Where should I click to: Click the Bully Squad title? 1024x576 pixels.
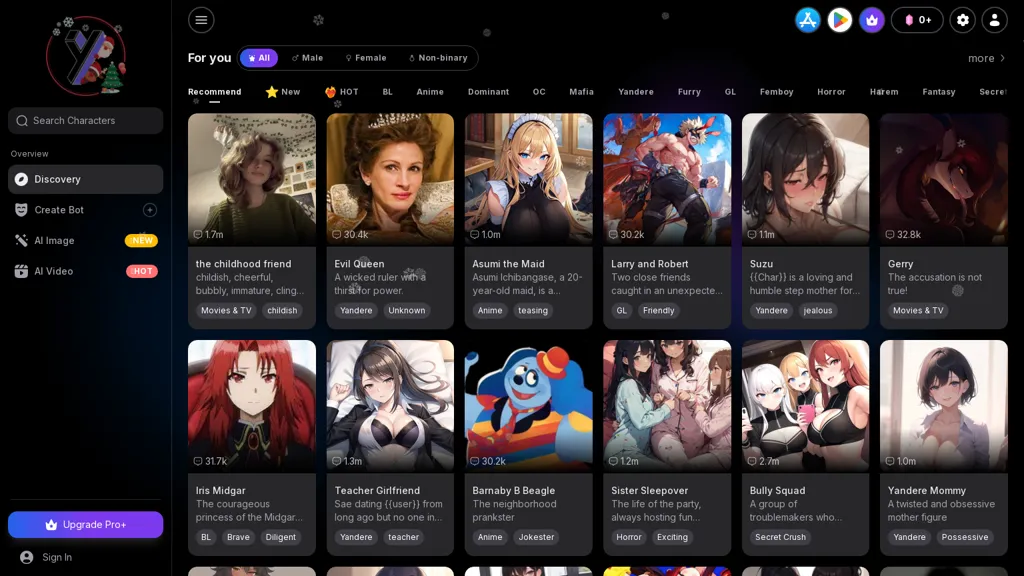click(x=777, y=490)
